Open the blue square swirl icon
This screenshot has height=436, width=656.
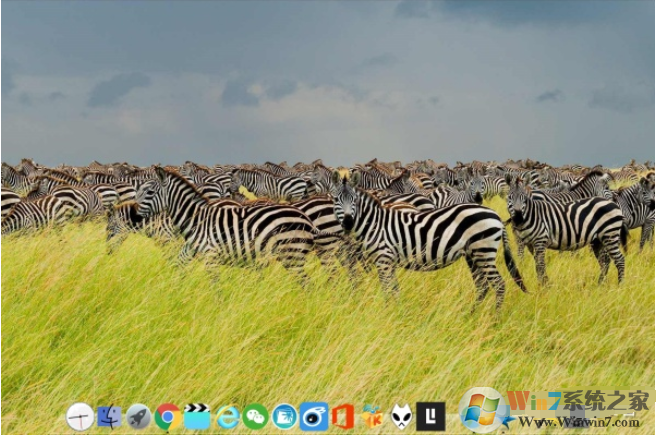[314, 417]
